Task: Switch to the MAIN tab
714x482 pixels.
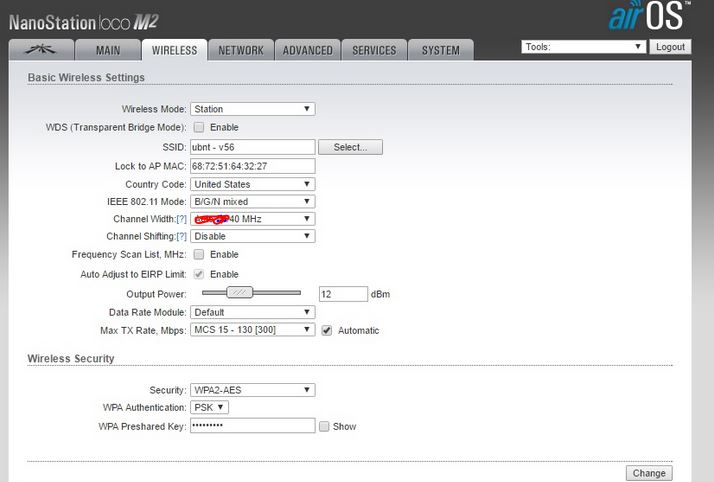Action: click(x=108, y=50)
